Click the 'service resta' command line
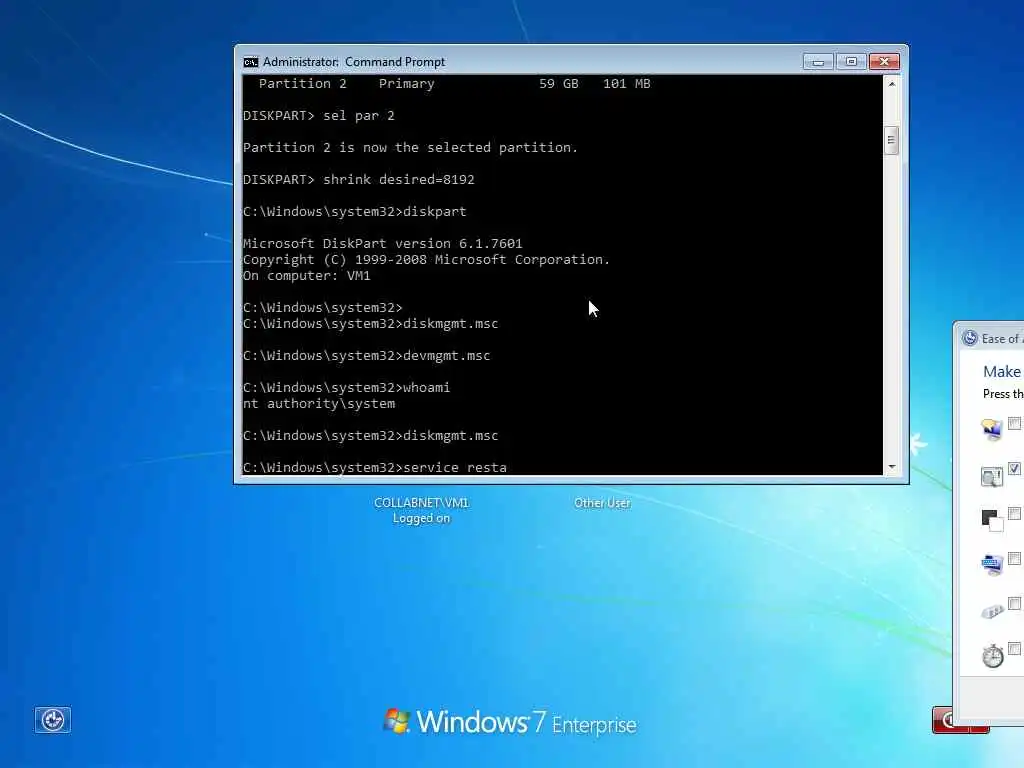 tap(375, 468)
